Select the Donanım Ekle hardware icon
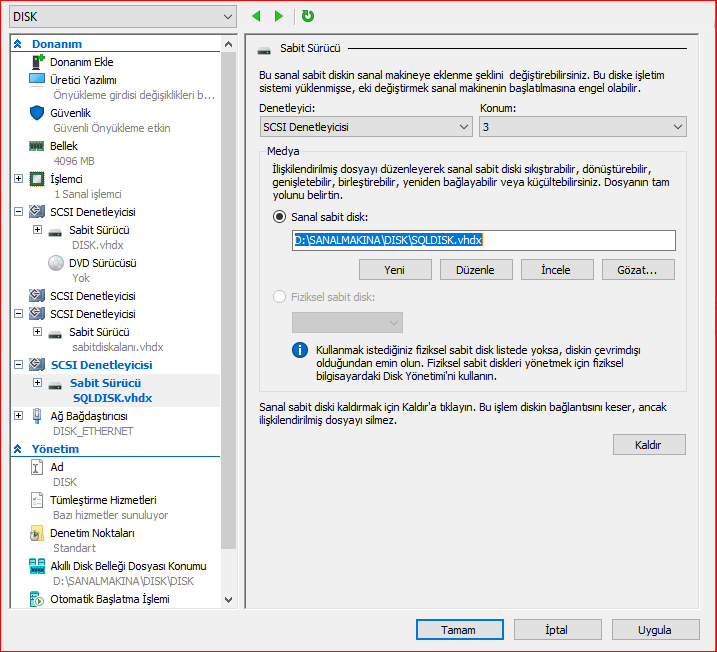The height and width of the screenshot is (652, 717). point(37,62)
